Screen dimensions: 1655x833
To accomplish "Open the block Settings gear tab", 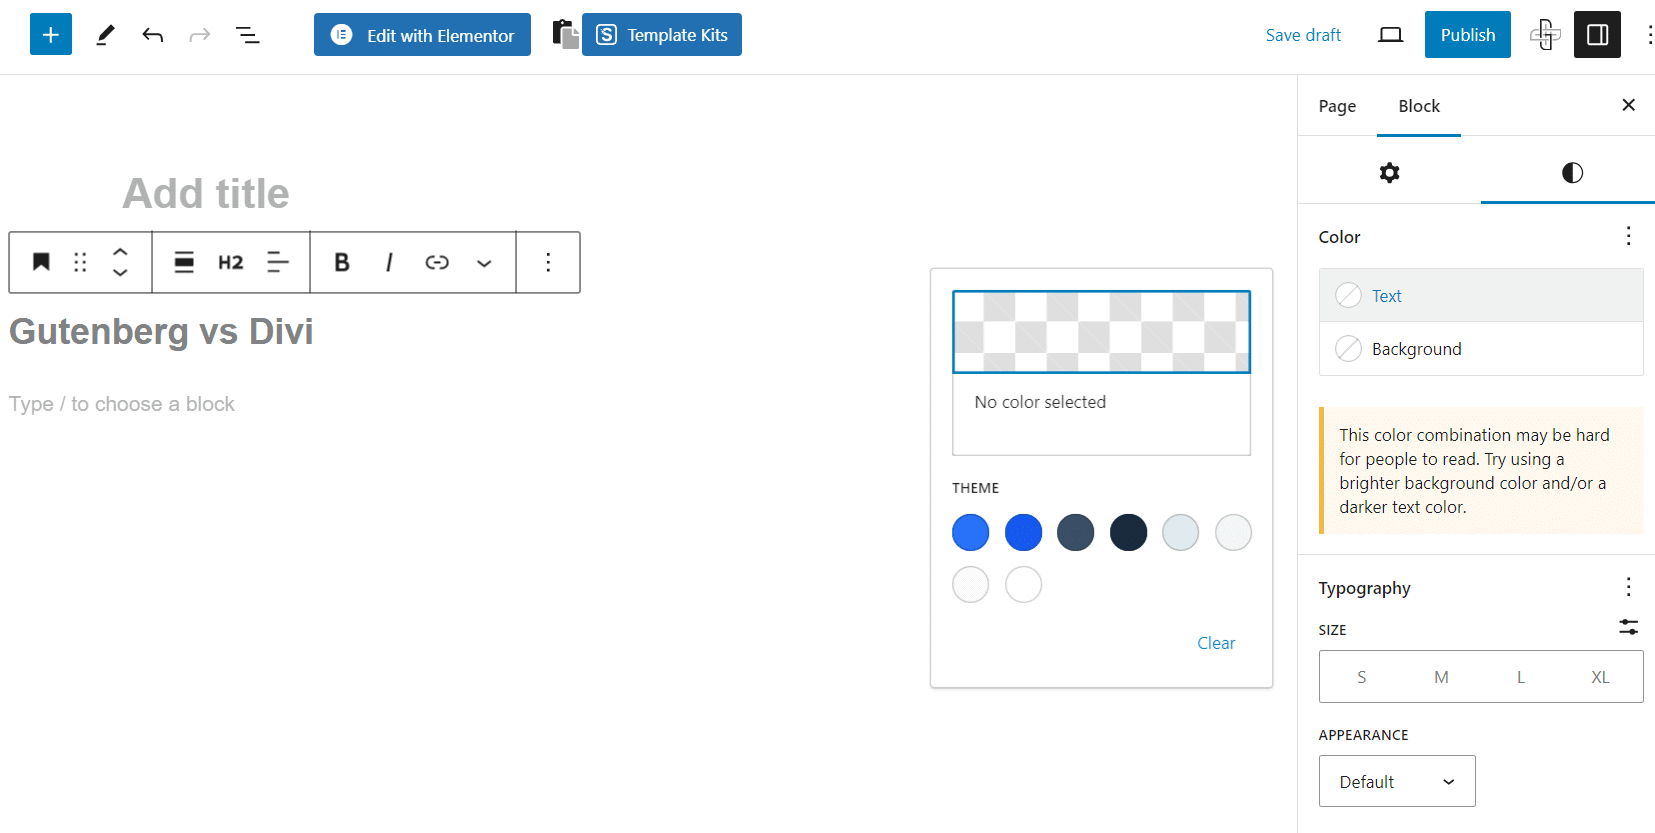I will (1389, 172).
